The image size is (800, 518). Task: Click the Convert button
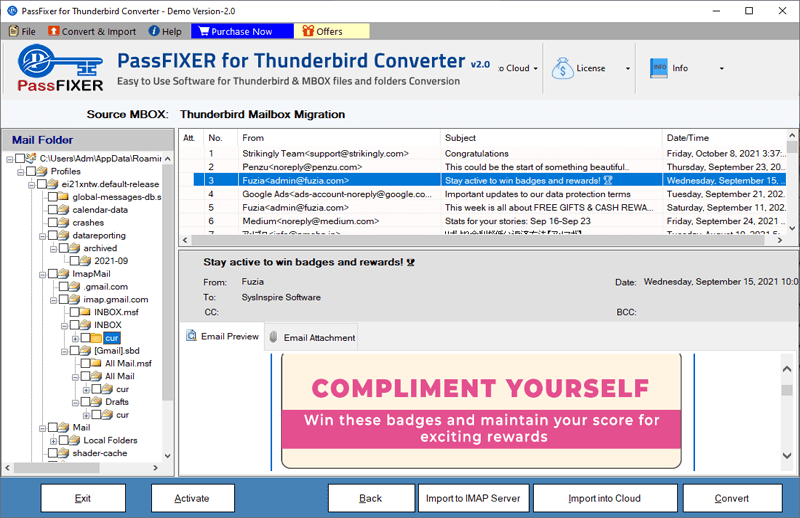(732, 498)
